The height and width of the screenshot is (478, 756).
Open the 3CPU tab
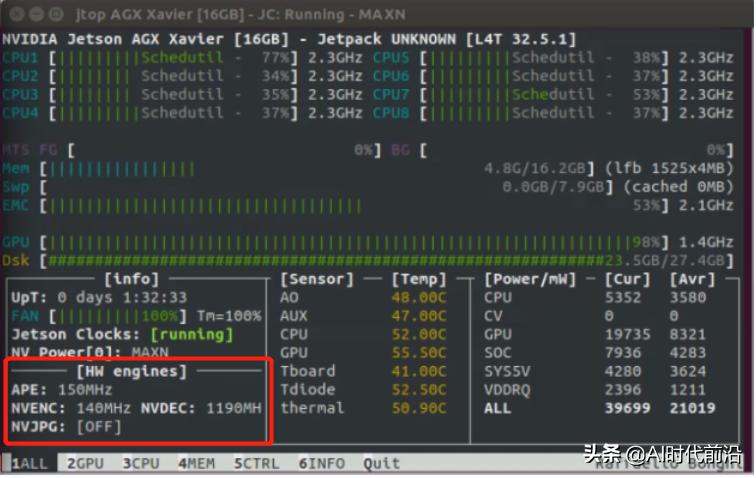tap(141, 464)
